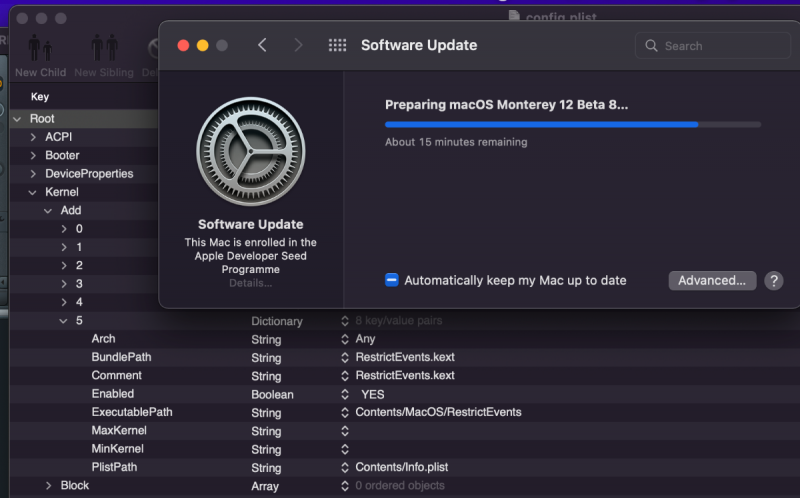Expand the ACPI node
The height and width of the screenshot is (498, 800).
(x=33, y=137)
